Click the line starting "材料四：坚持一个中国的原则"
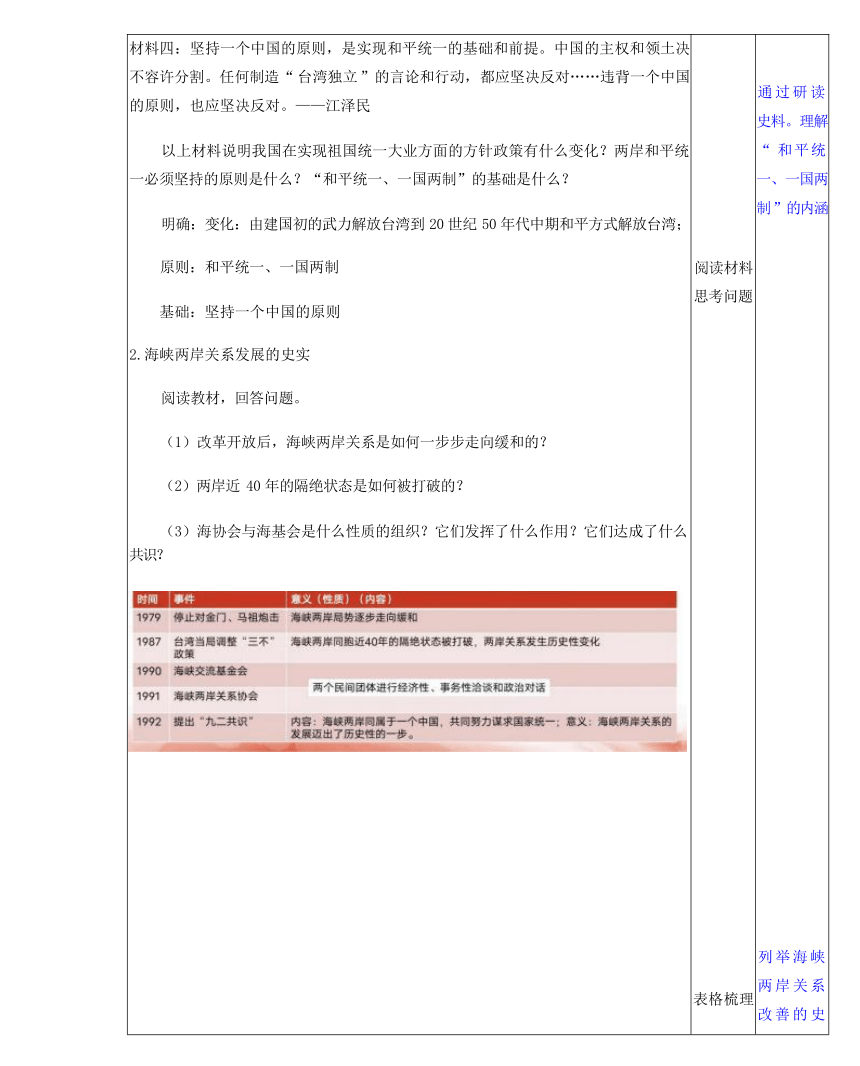Viewport: 860px width, 1066px height. pyautogui.click(x=409, y=48)
